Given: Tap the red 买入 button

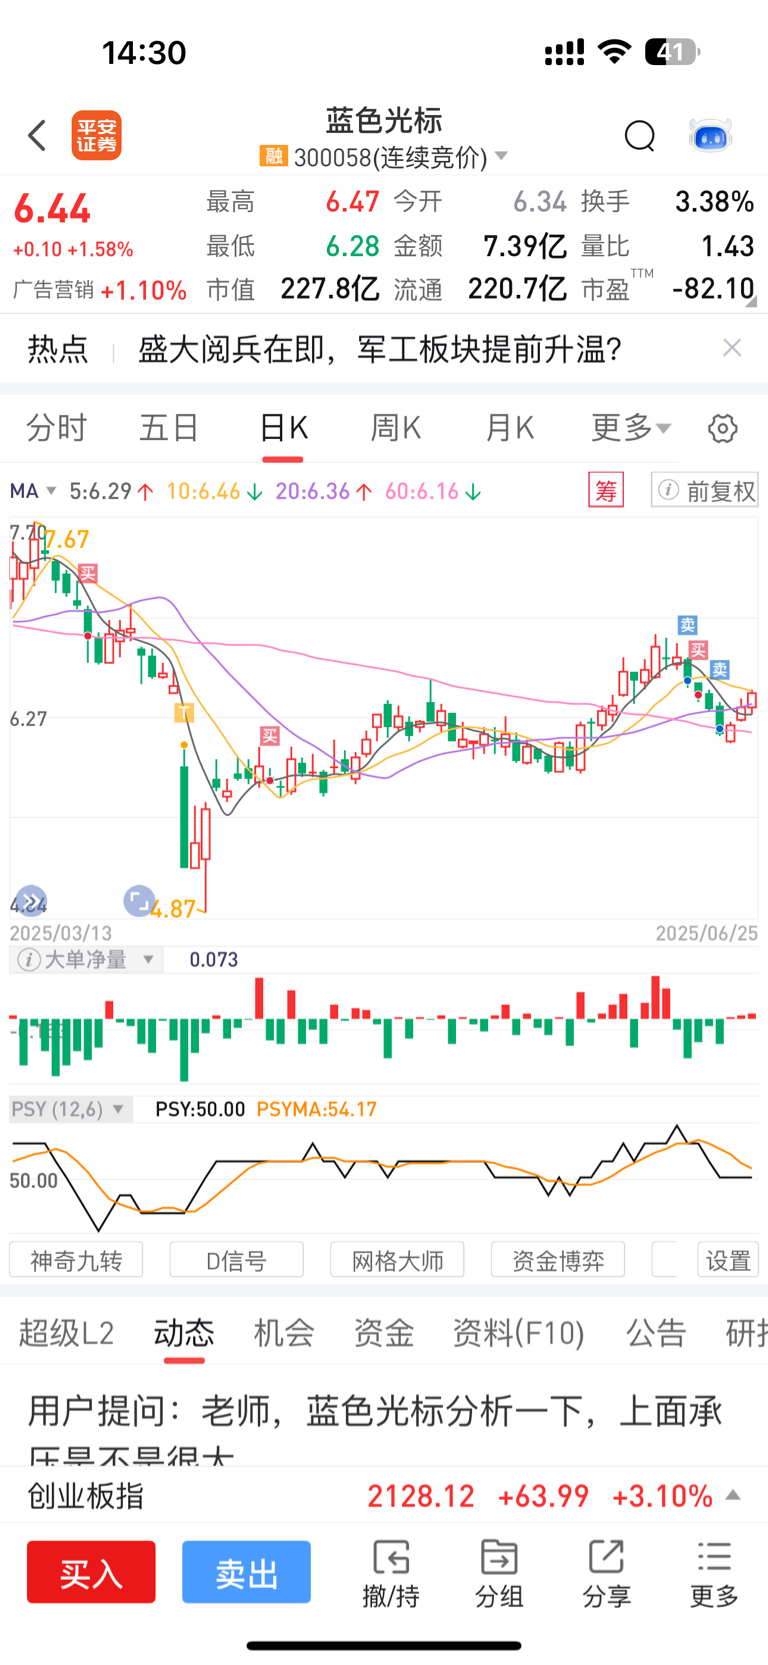Looking at the screenshot, I should pos(91,1572).
